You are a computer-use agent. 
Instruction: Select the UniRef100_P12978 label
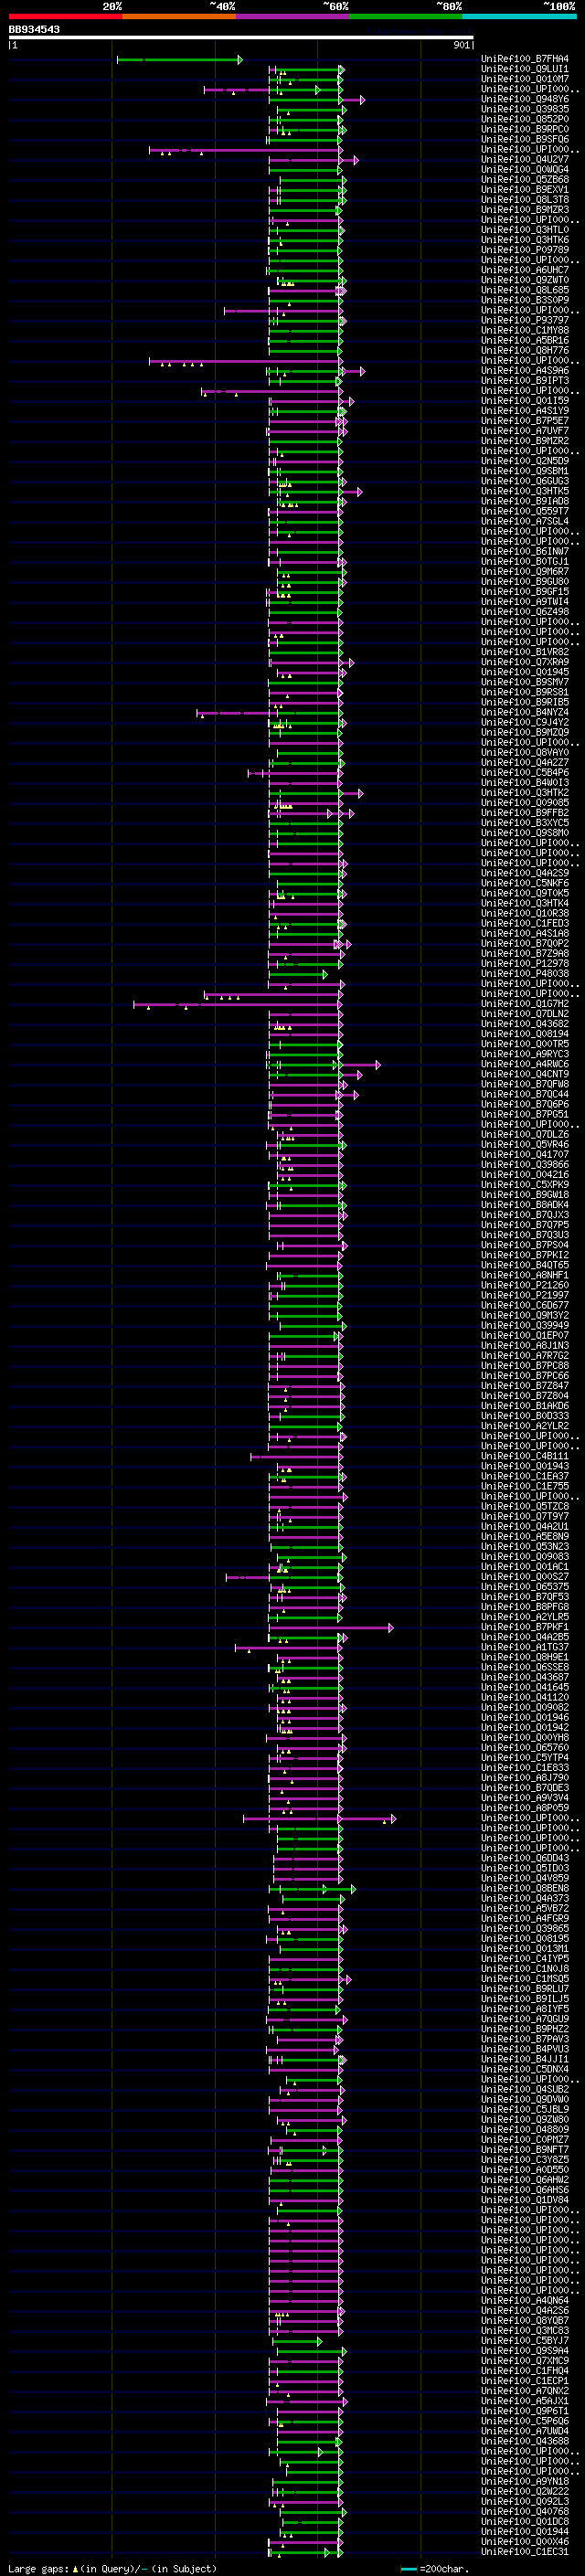[x=524, y=964]
